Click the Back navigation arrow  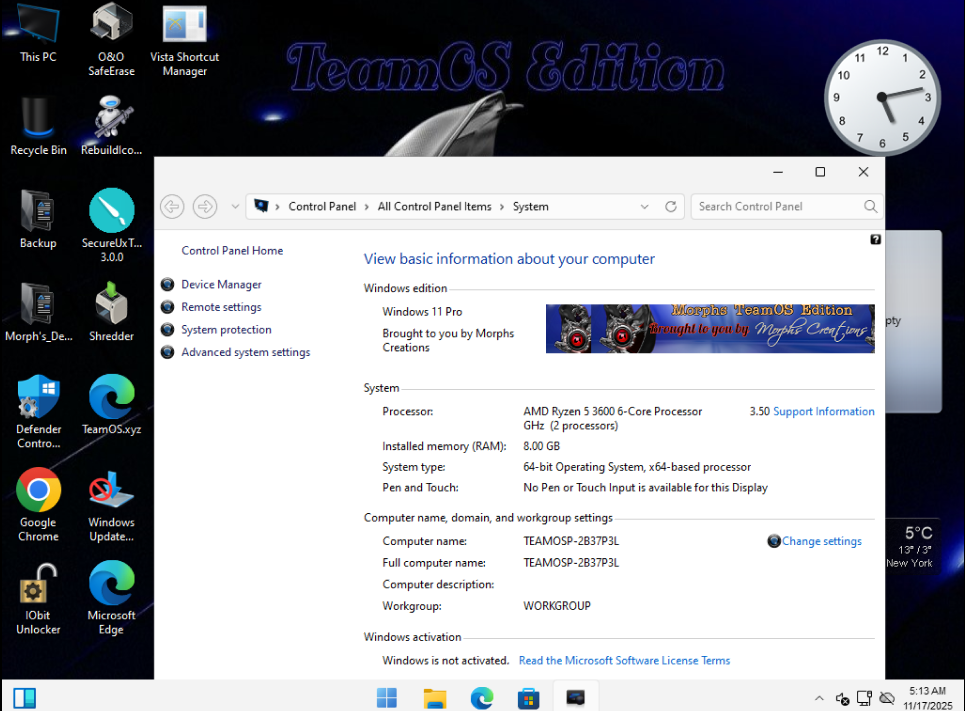[172, 207]
